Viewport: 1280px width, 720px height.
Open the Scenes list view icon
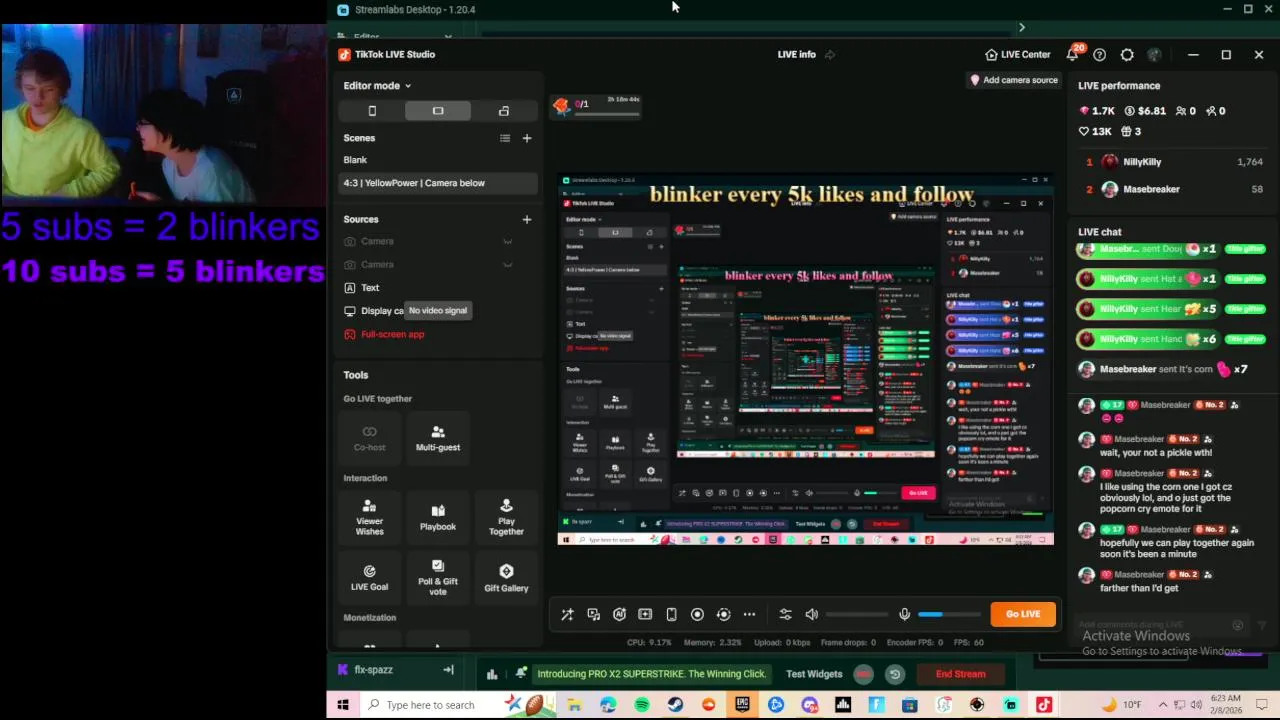(x=505, y=138)
